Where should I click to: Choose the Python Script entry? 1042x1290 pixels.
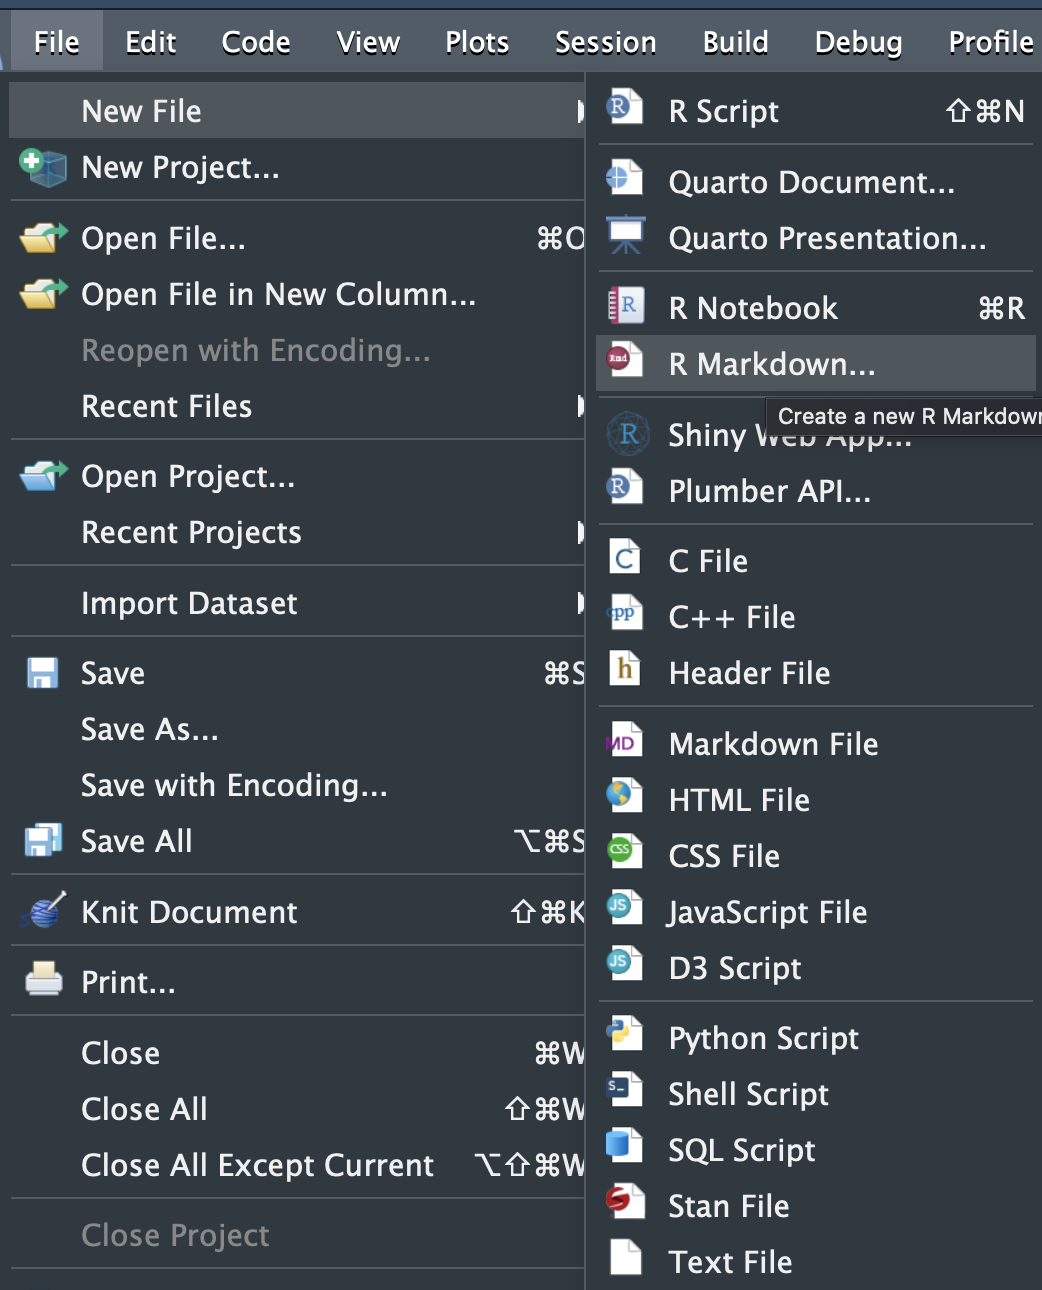pos(815,1038)
